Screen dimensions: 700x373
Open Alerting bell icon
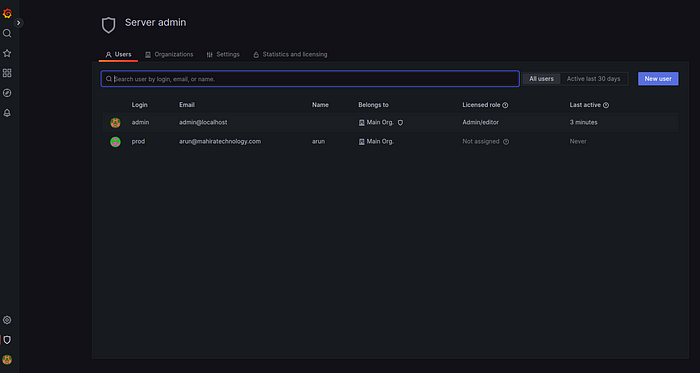(7, 113)
